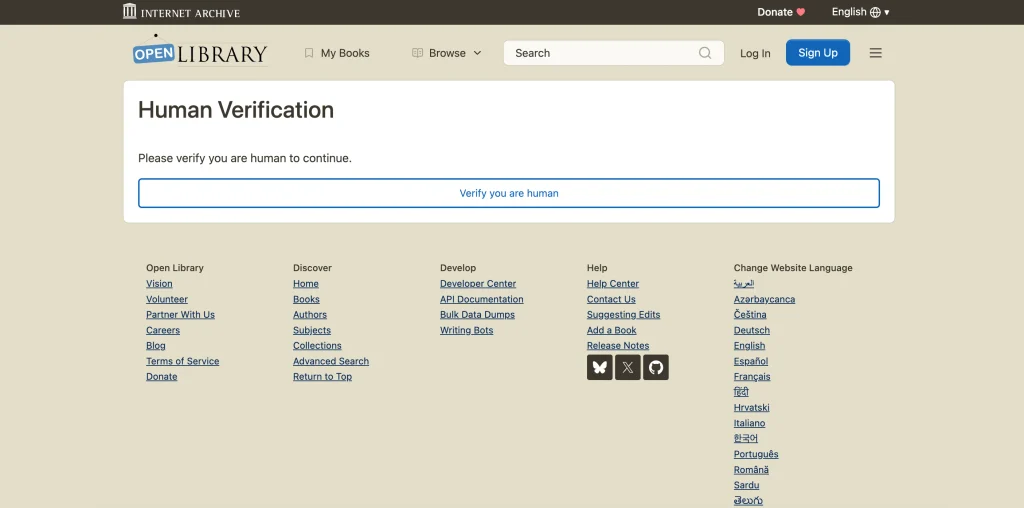Click the footer Donate link
The image size is (1024, 508).
[161, 377]
